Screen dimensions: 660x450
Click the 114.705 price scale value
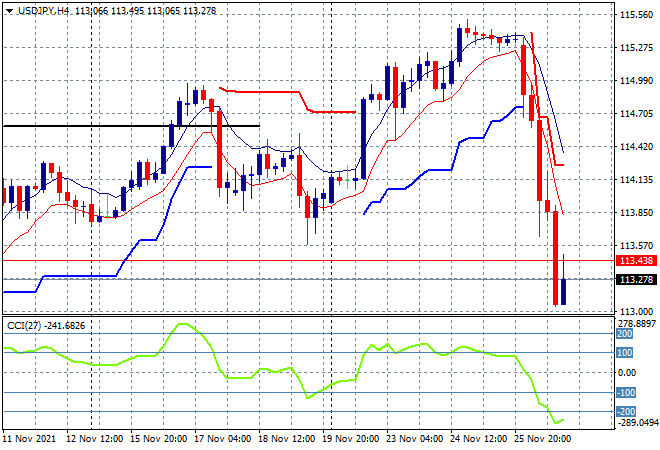click(x=636, y=113)
